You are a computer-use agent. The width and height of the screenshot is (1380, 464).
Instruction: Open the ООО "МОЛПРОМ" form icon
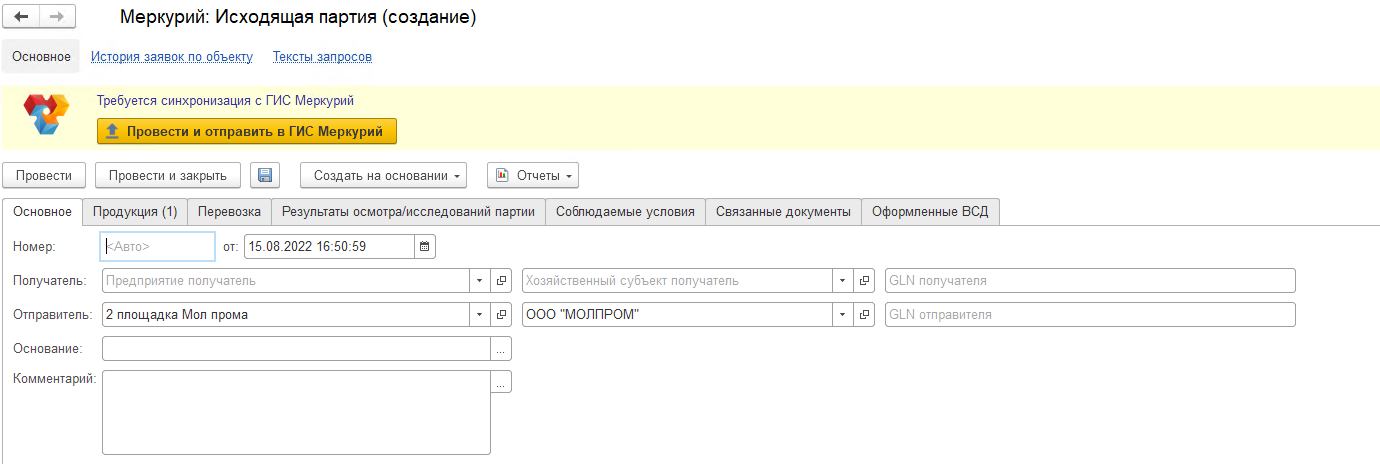click(865, 315)
